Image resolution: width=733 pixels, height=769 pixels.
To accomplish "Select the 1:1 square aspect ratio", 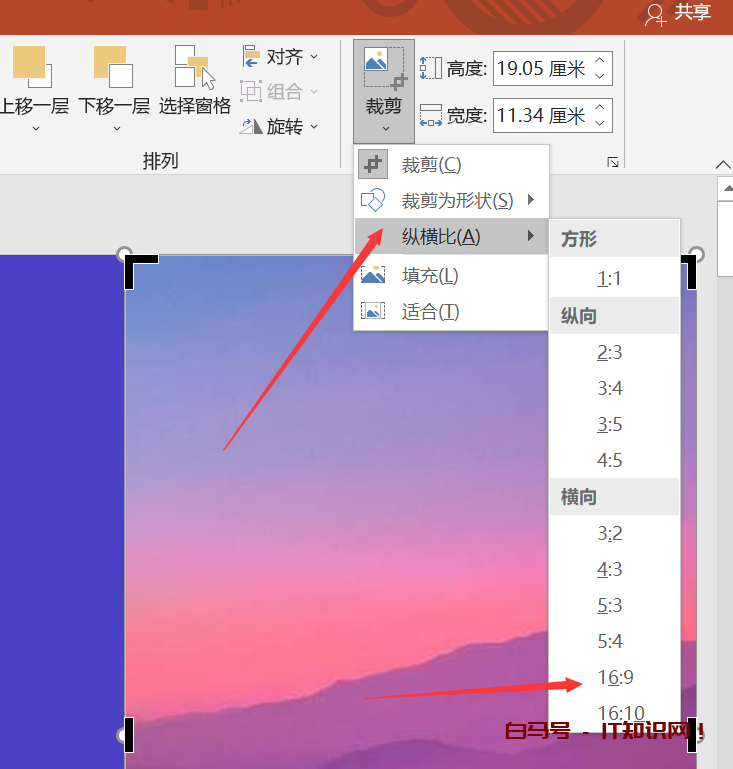I will coord(609,279).
